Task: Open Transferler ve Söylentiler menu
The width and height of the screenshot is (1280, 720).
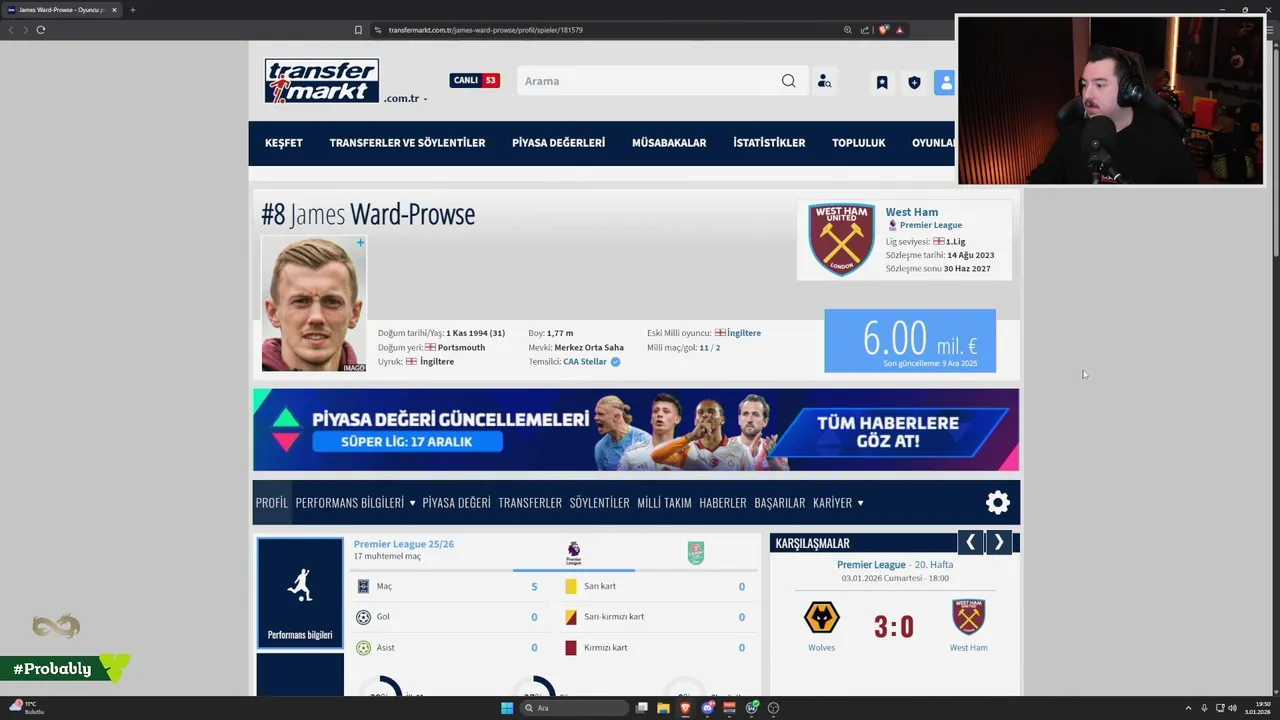Action: click(407, 143)
